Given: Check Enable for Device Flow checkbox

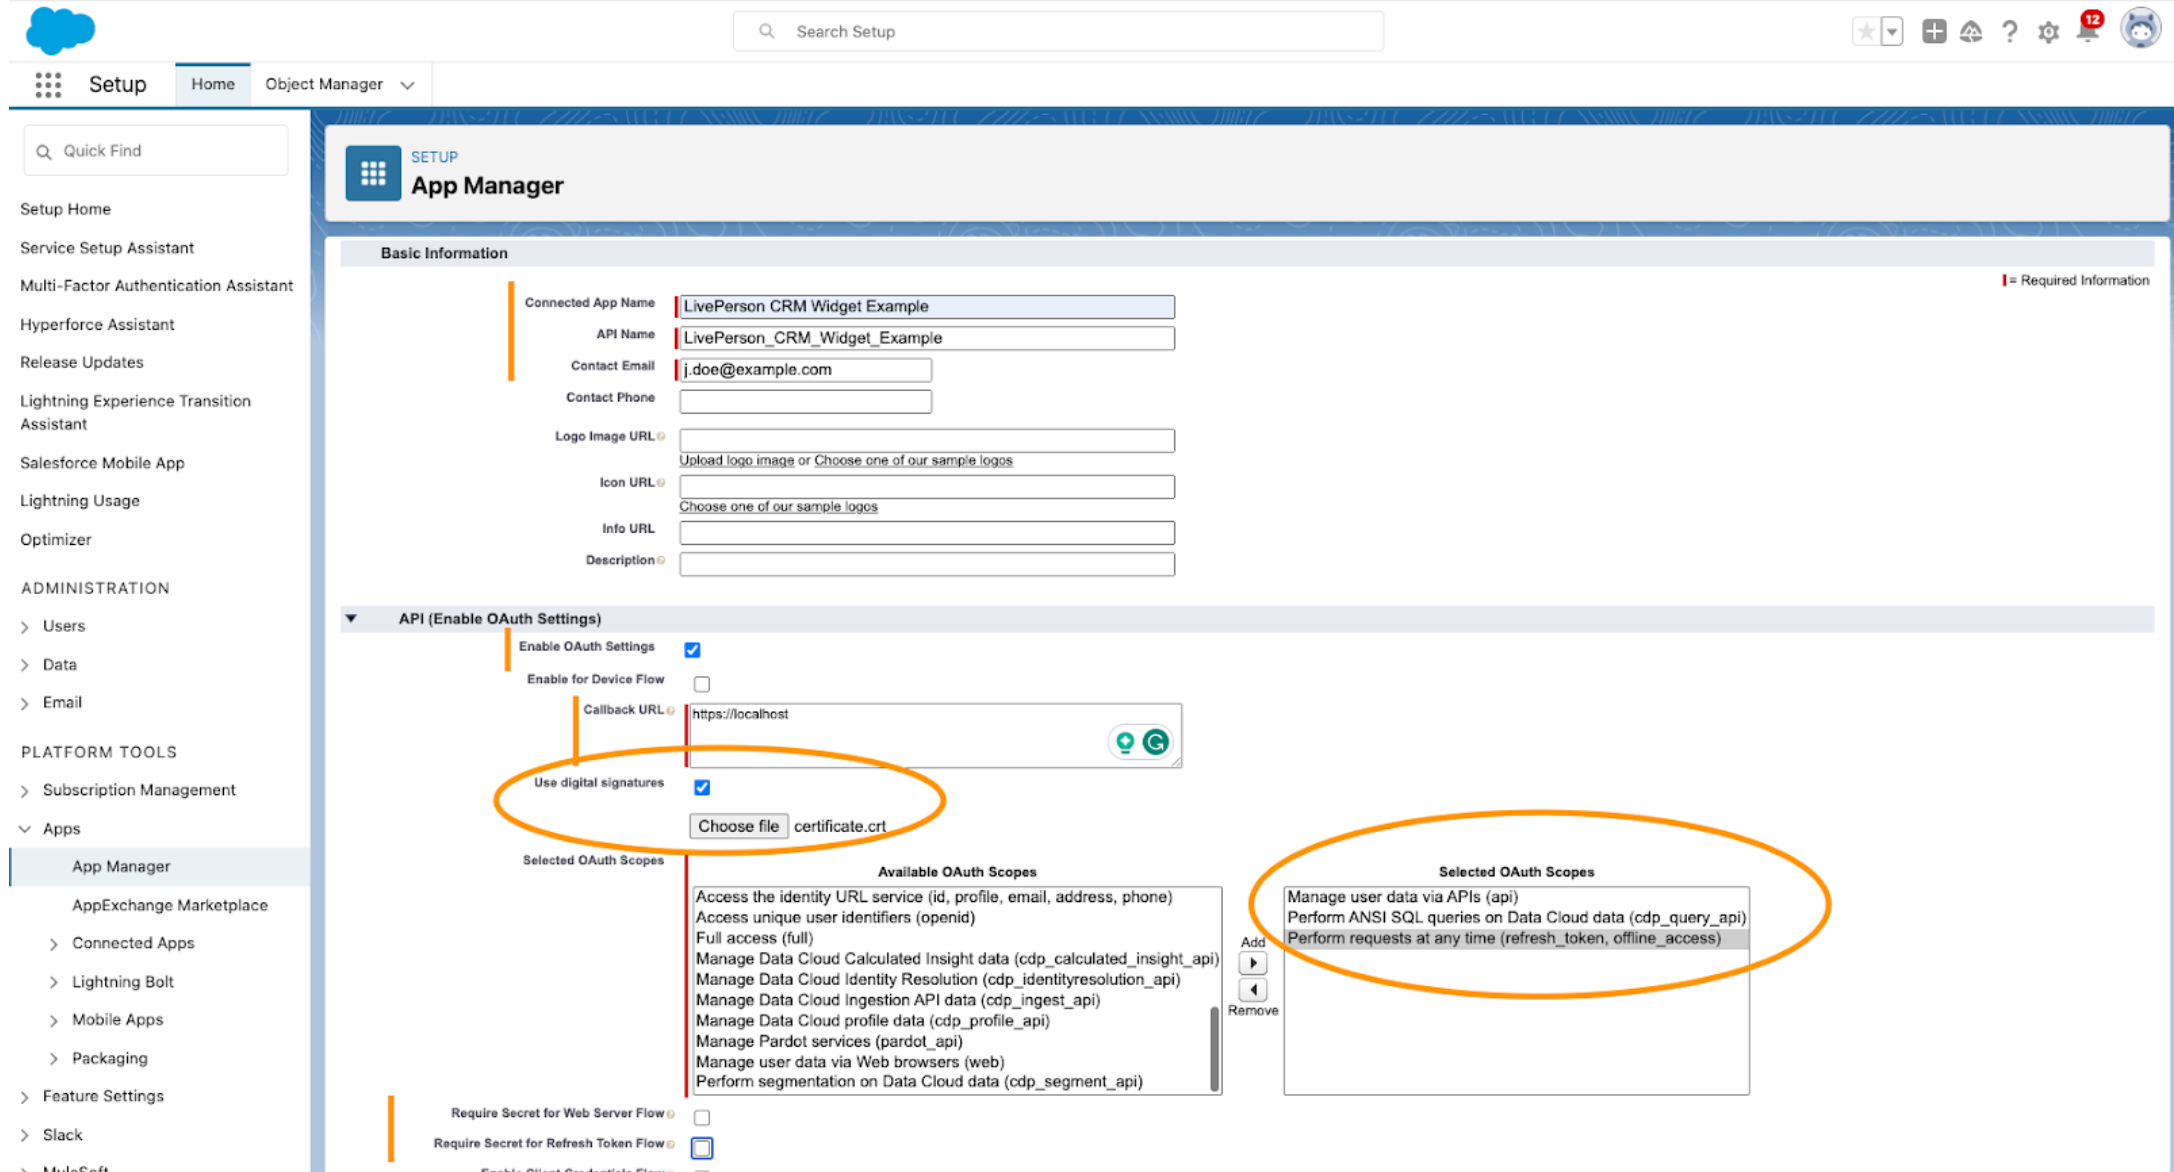Looking at the screenshot, I should click(x=702, y=684).
